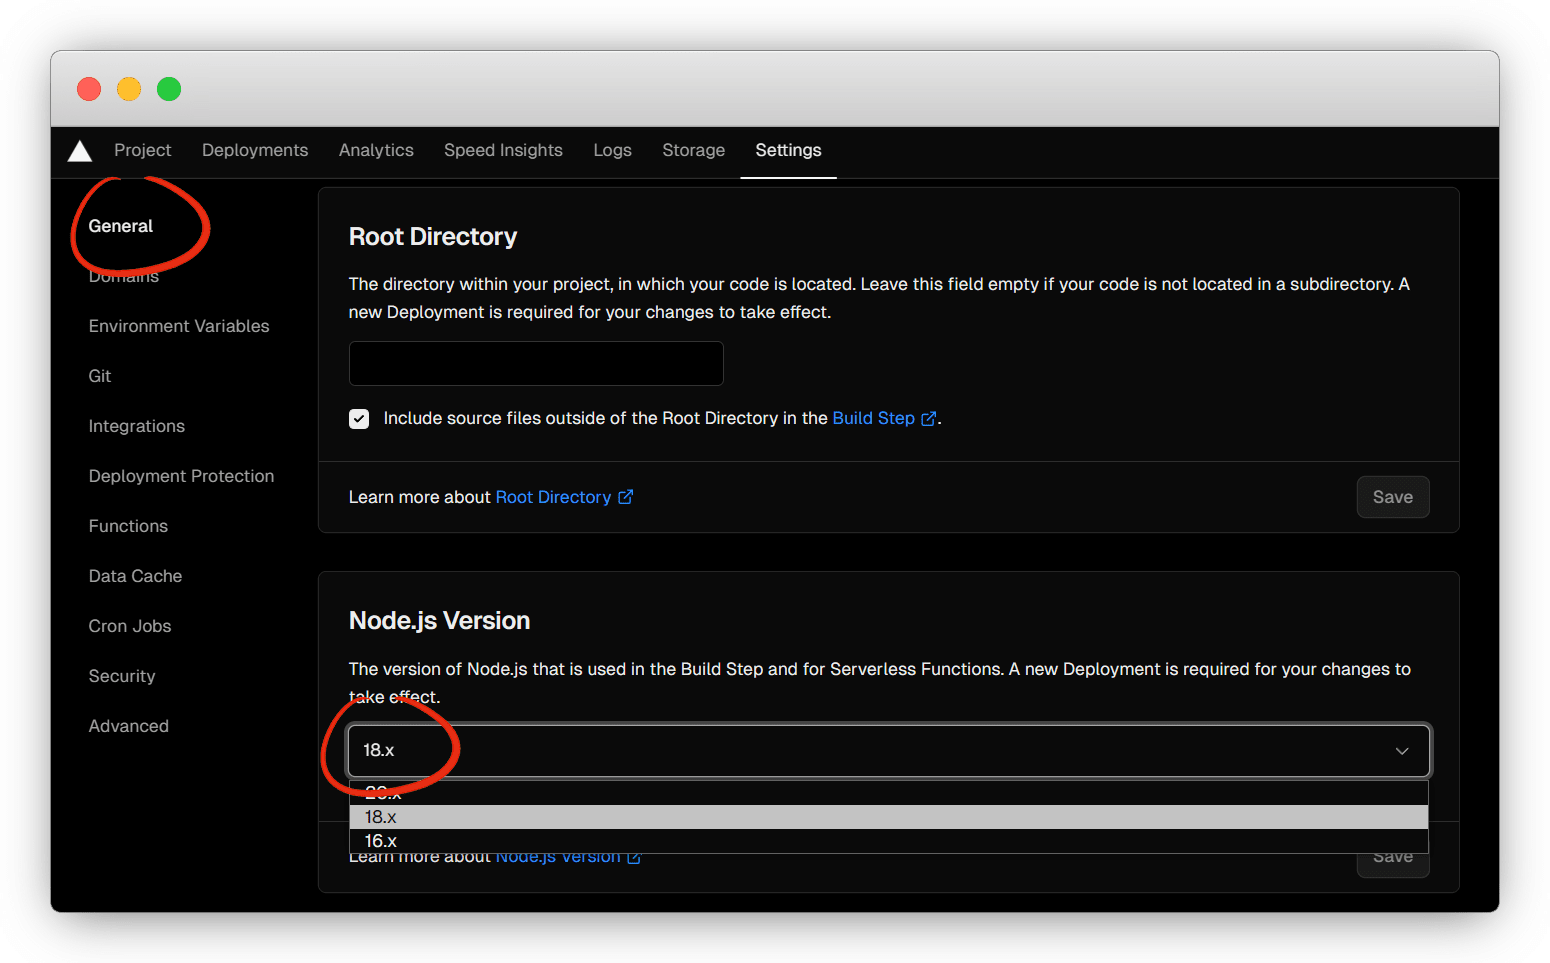
Task: Go to the Analytics tab
Action: tap(376, 150)
